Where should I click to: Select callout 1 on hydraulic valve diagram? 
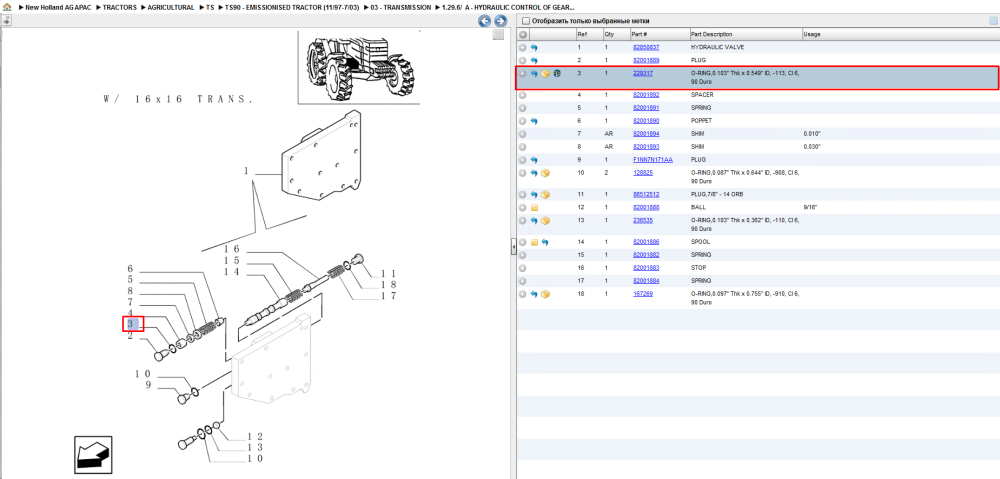click(x=246, y=171)
